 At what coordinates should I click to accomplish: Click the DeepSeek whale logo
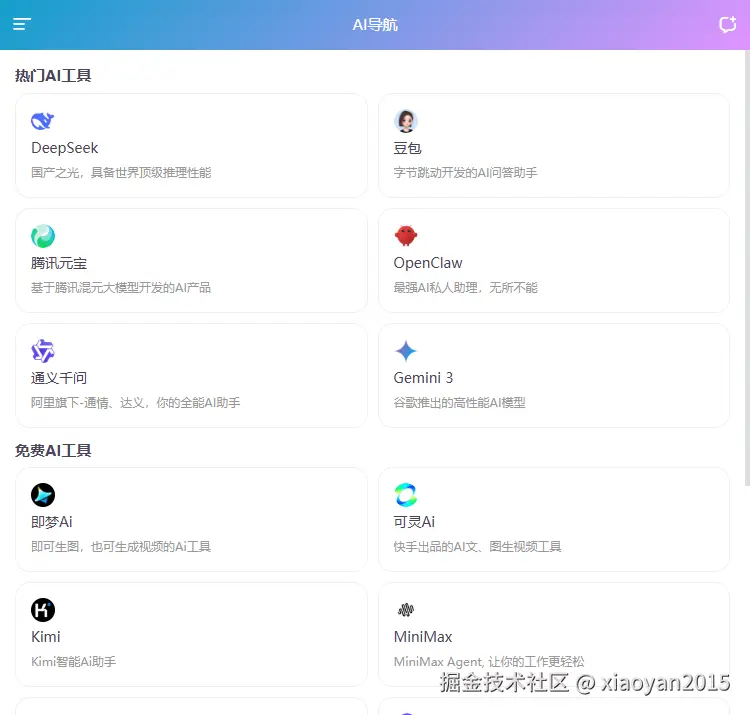[43, 121]
